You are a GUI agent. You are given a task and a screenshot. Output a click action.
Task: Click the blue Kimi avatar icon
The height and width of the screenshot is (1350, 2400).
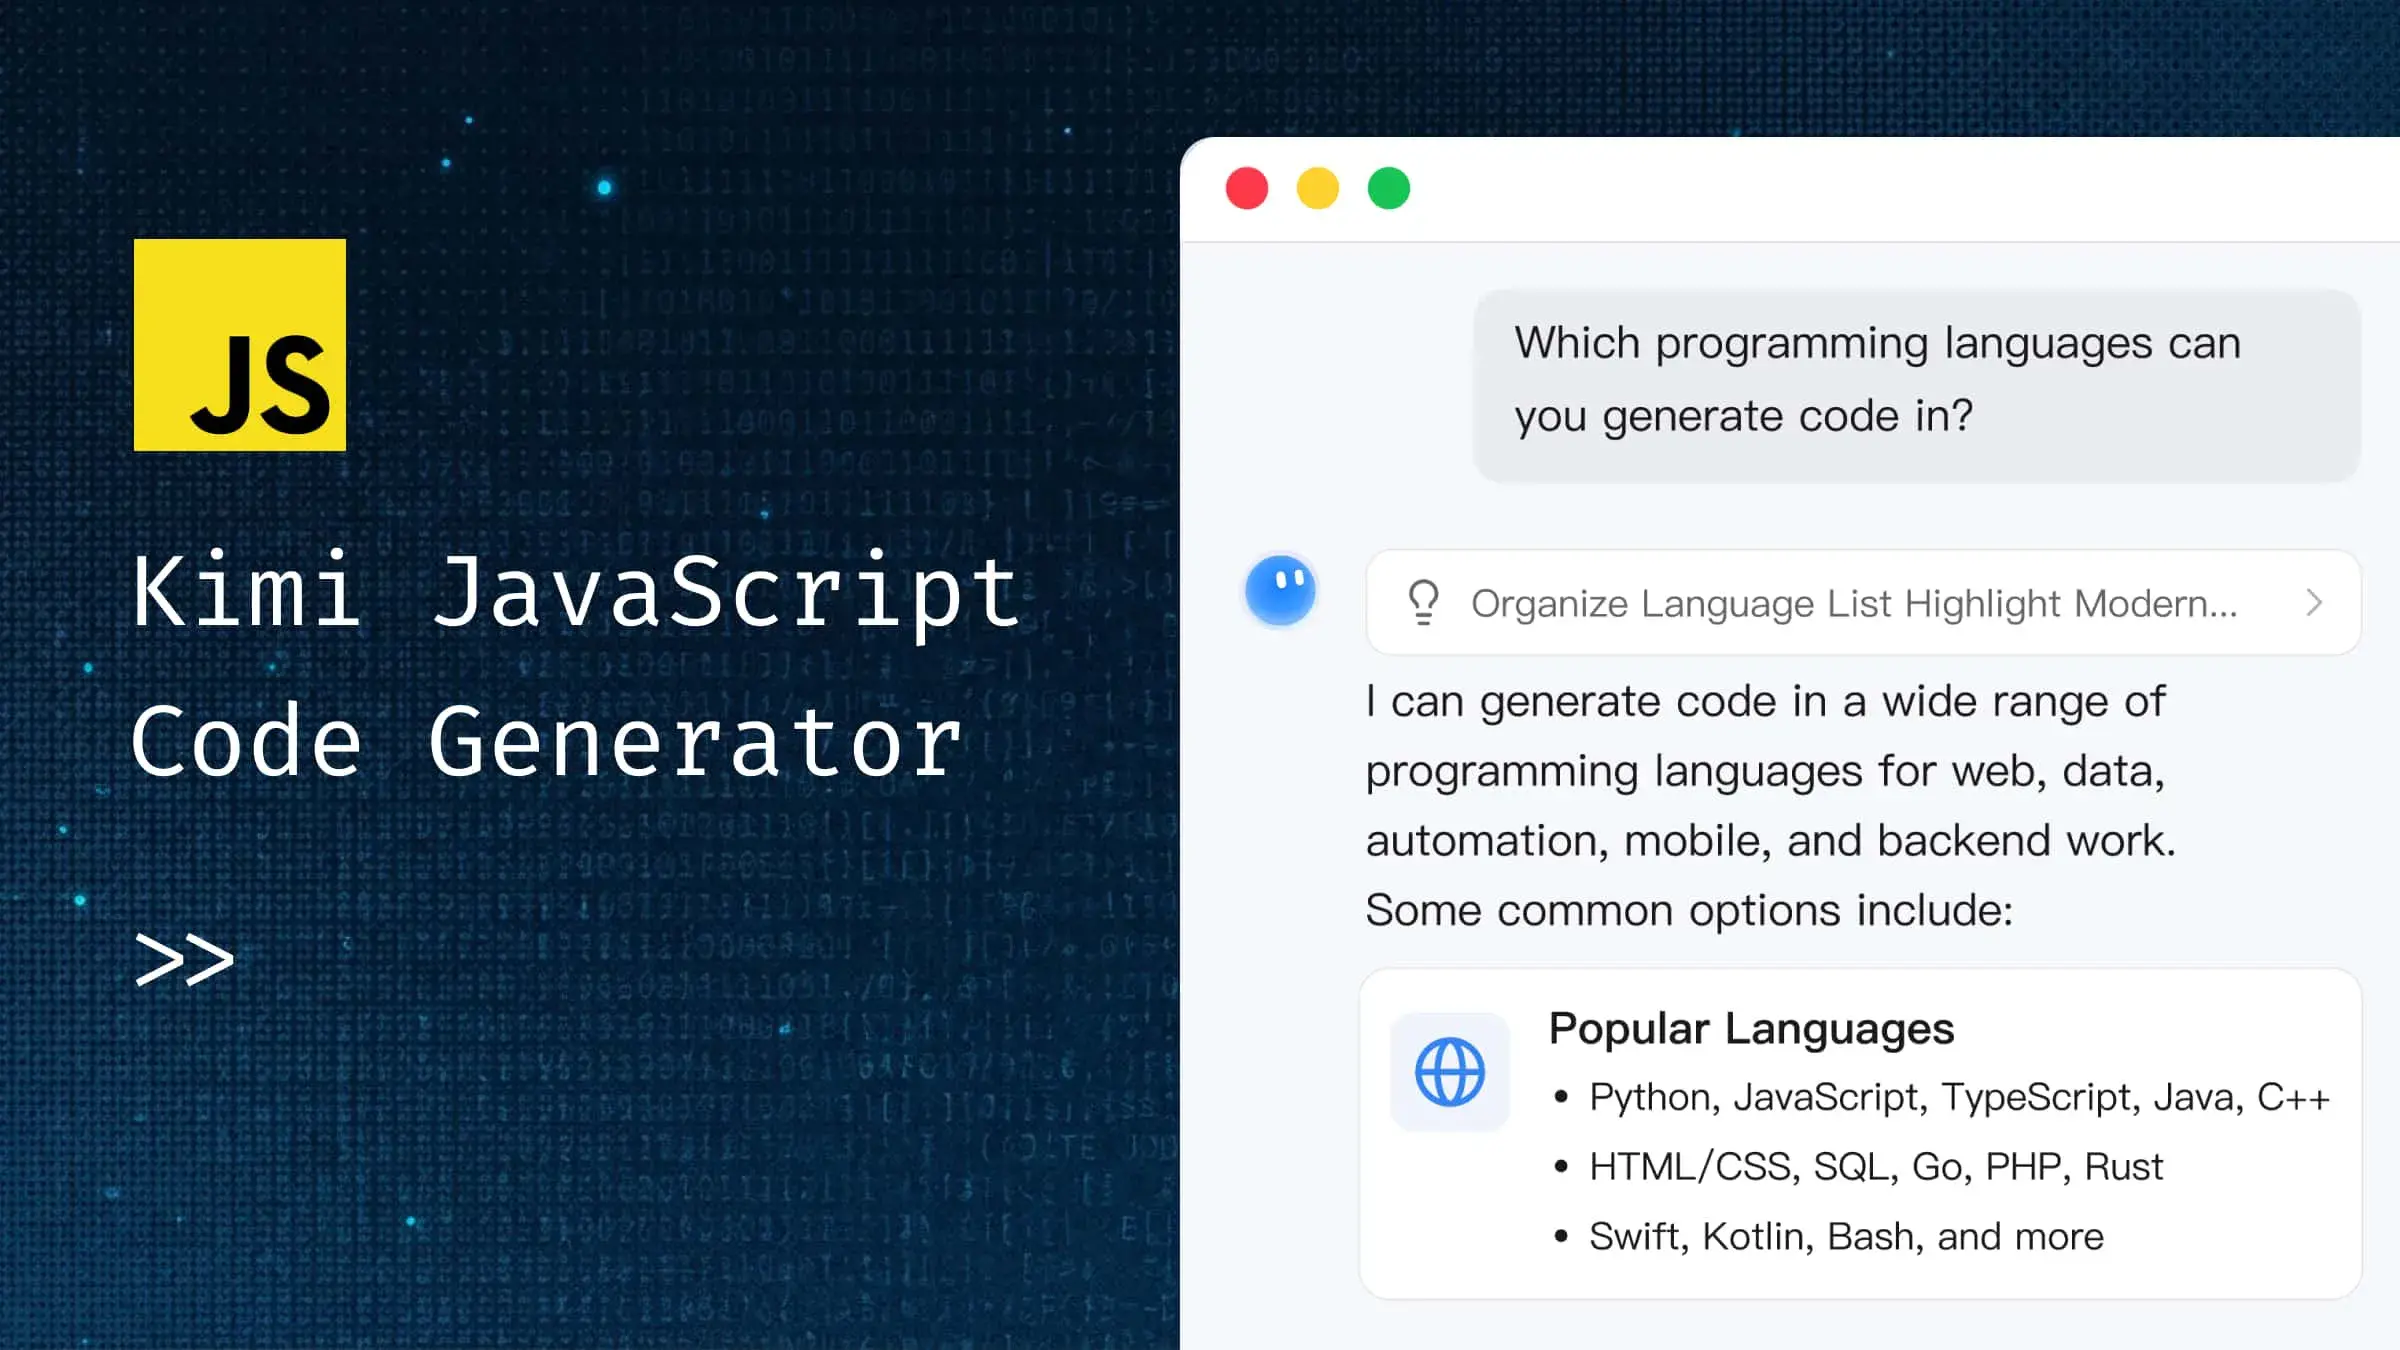click(1280, 590)
